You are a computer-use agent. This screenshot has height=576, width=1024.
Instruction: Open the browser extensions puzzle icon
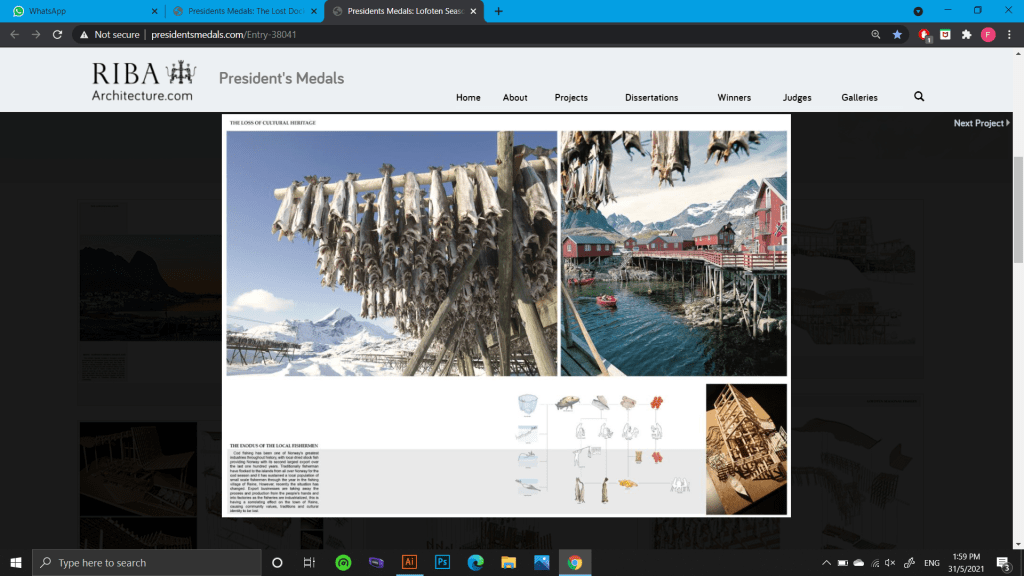966,34
